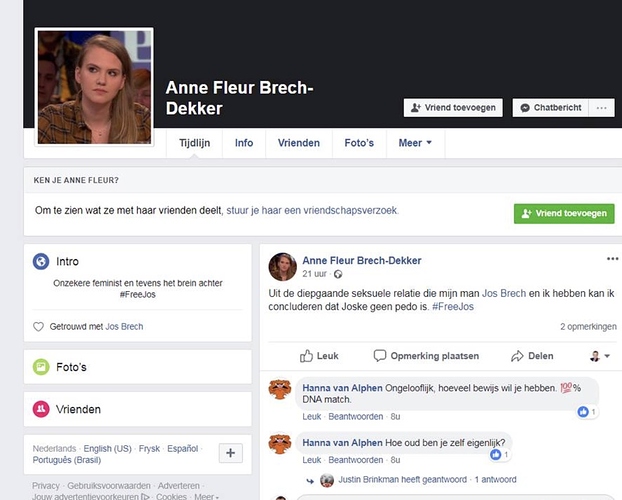622x500 pixels.
Task: View the 2 opmerkingen count
Action: 588,327
